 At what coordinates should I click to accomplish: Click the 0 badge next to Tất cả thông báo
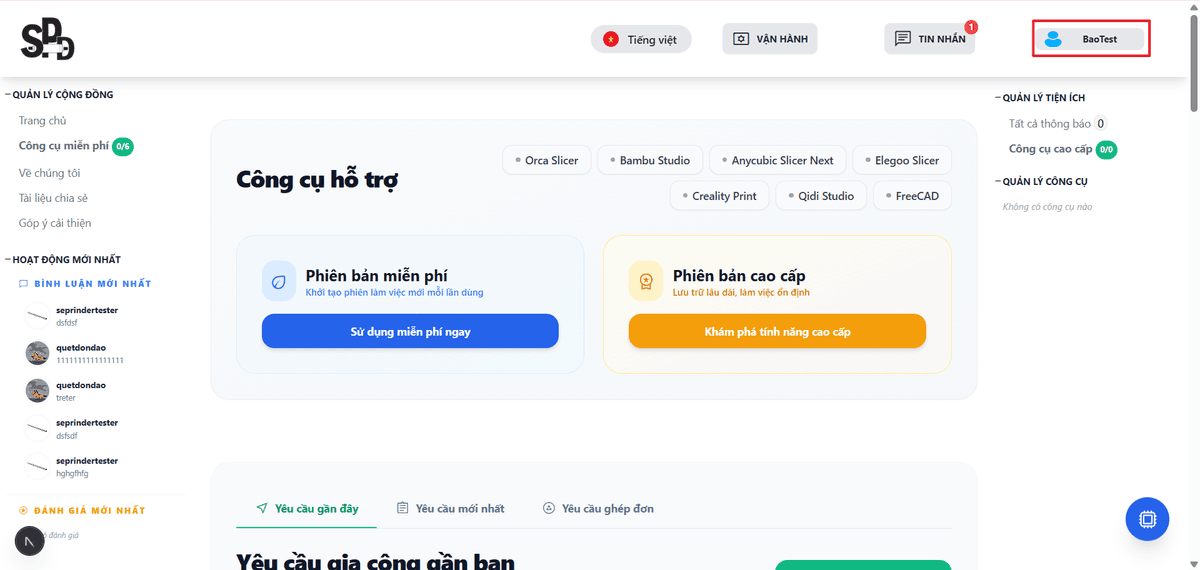click(x=1101, y=124)
